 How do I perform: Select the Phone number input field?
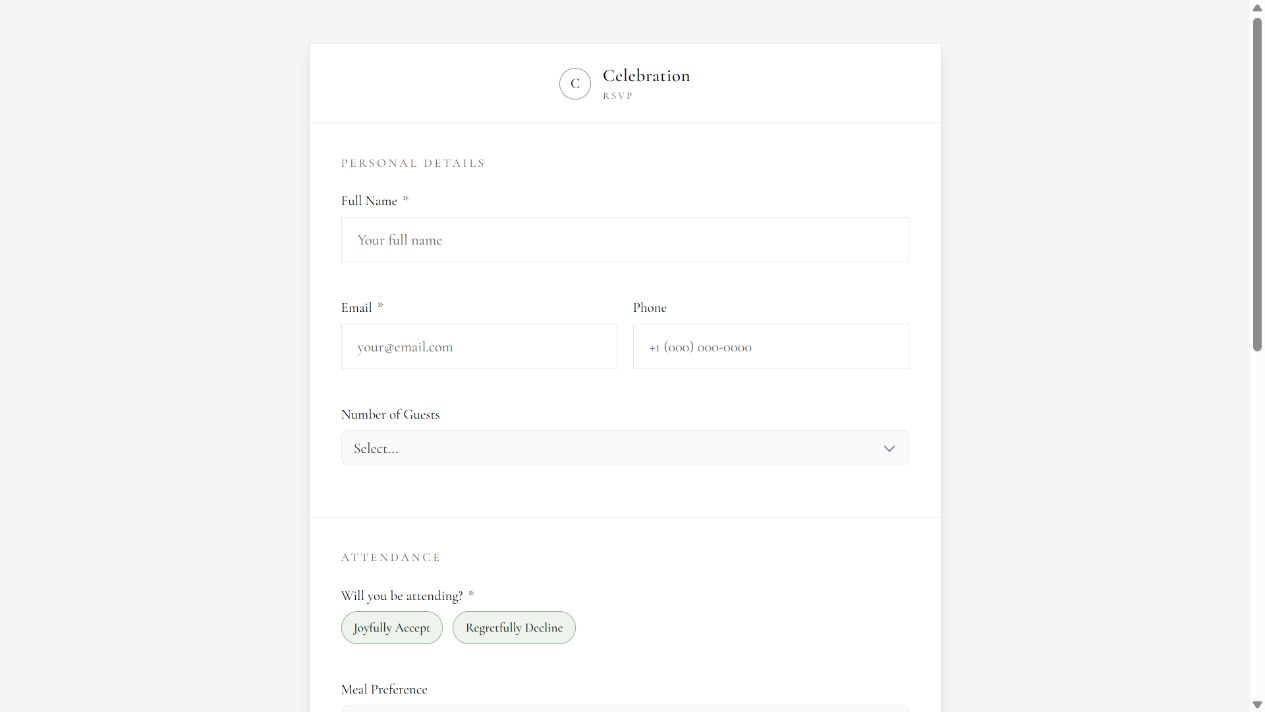[771, 346]
